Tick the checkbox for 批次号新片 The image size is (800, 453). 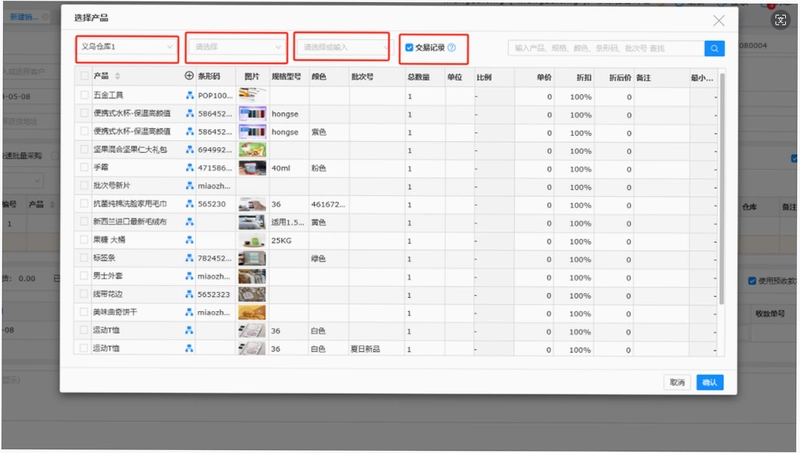[x=84, y=185]
